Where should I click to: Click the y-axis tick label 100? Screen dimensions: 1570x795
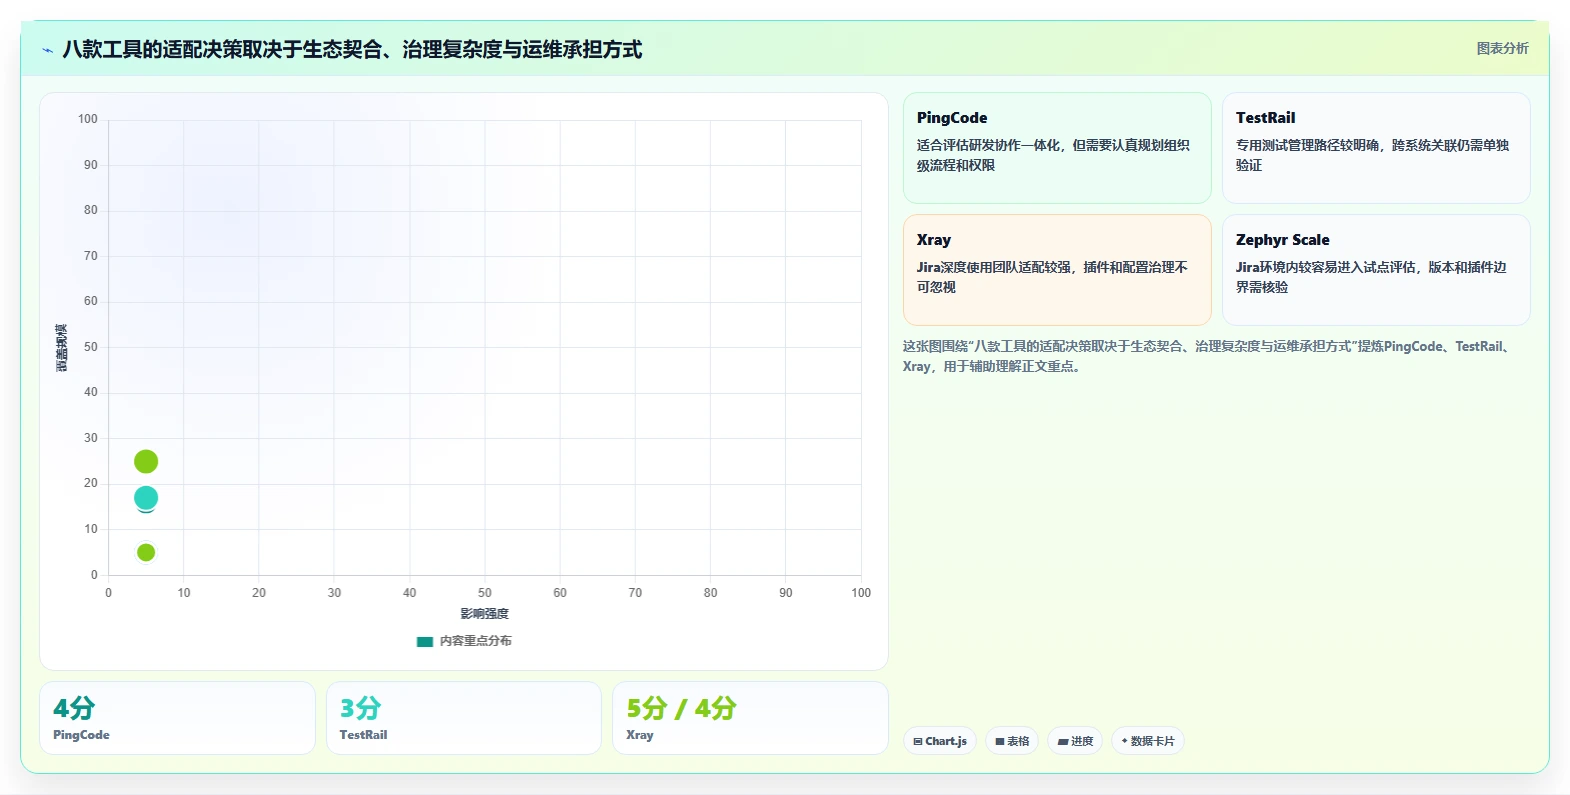click(88, 119)
